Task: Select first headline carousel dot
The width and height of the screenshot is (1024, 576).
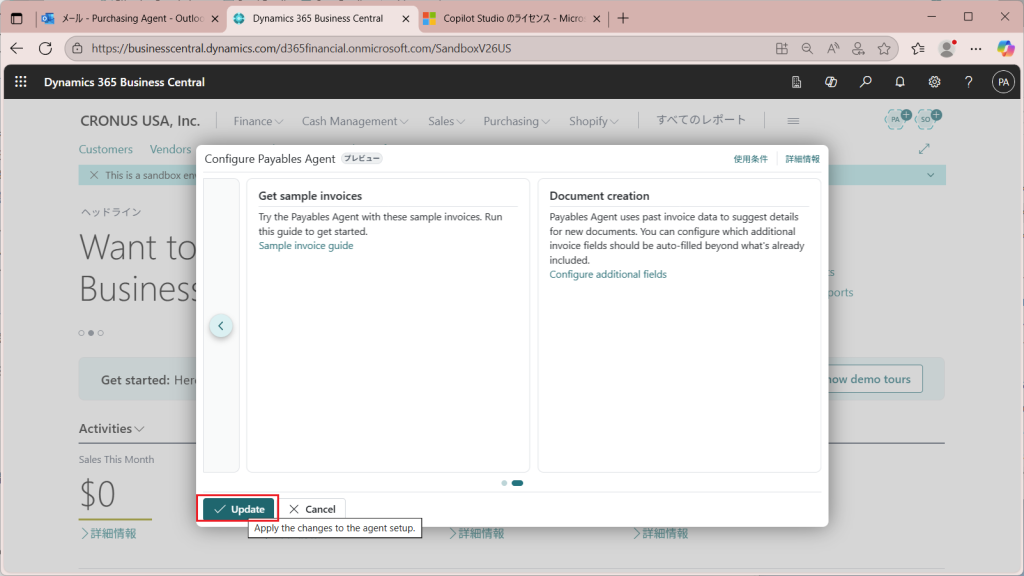Action: coord(82,333)
